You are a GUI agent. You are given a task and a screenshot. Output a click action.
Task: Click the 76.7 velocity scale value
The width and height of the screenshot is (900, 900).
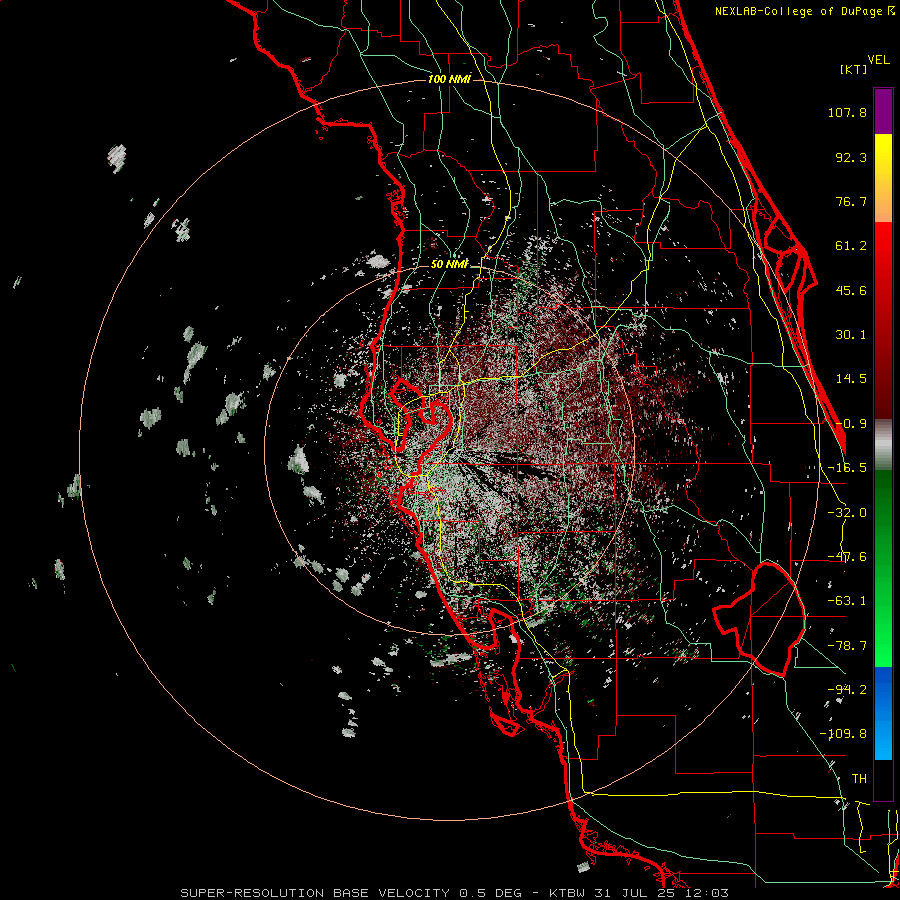(851, 201)
